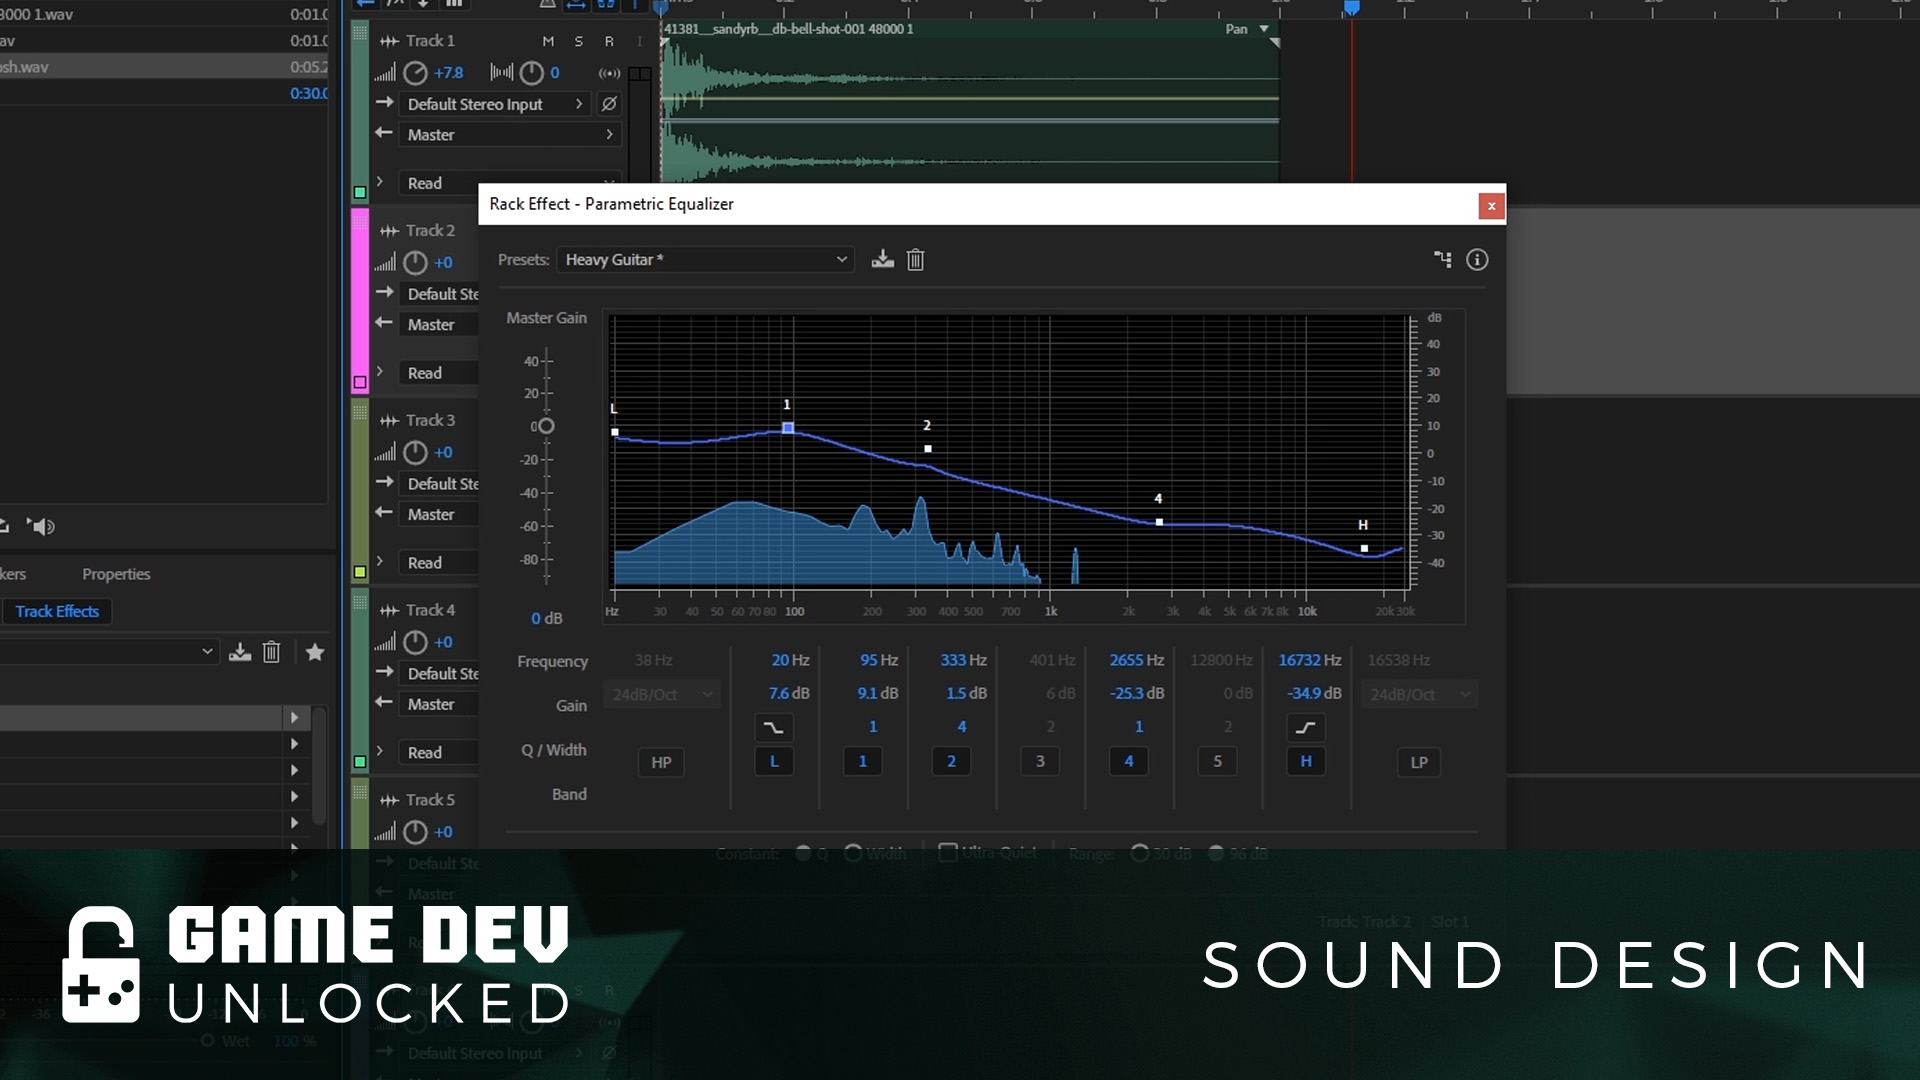Click the HP high-pass band button
The width and height of the screenshot is (1920, 1080).
click(660, 761)
